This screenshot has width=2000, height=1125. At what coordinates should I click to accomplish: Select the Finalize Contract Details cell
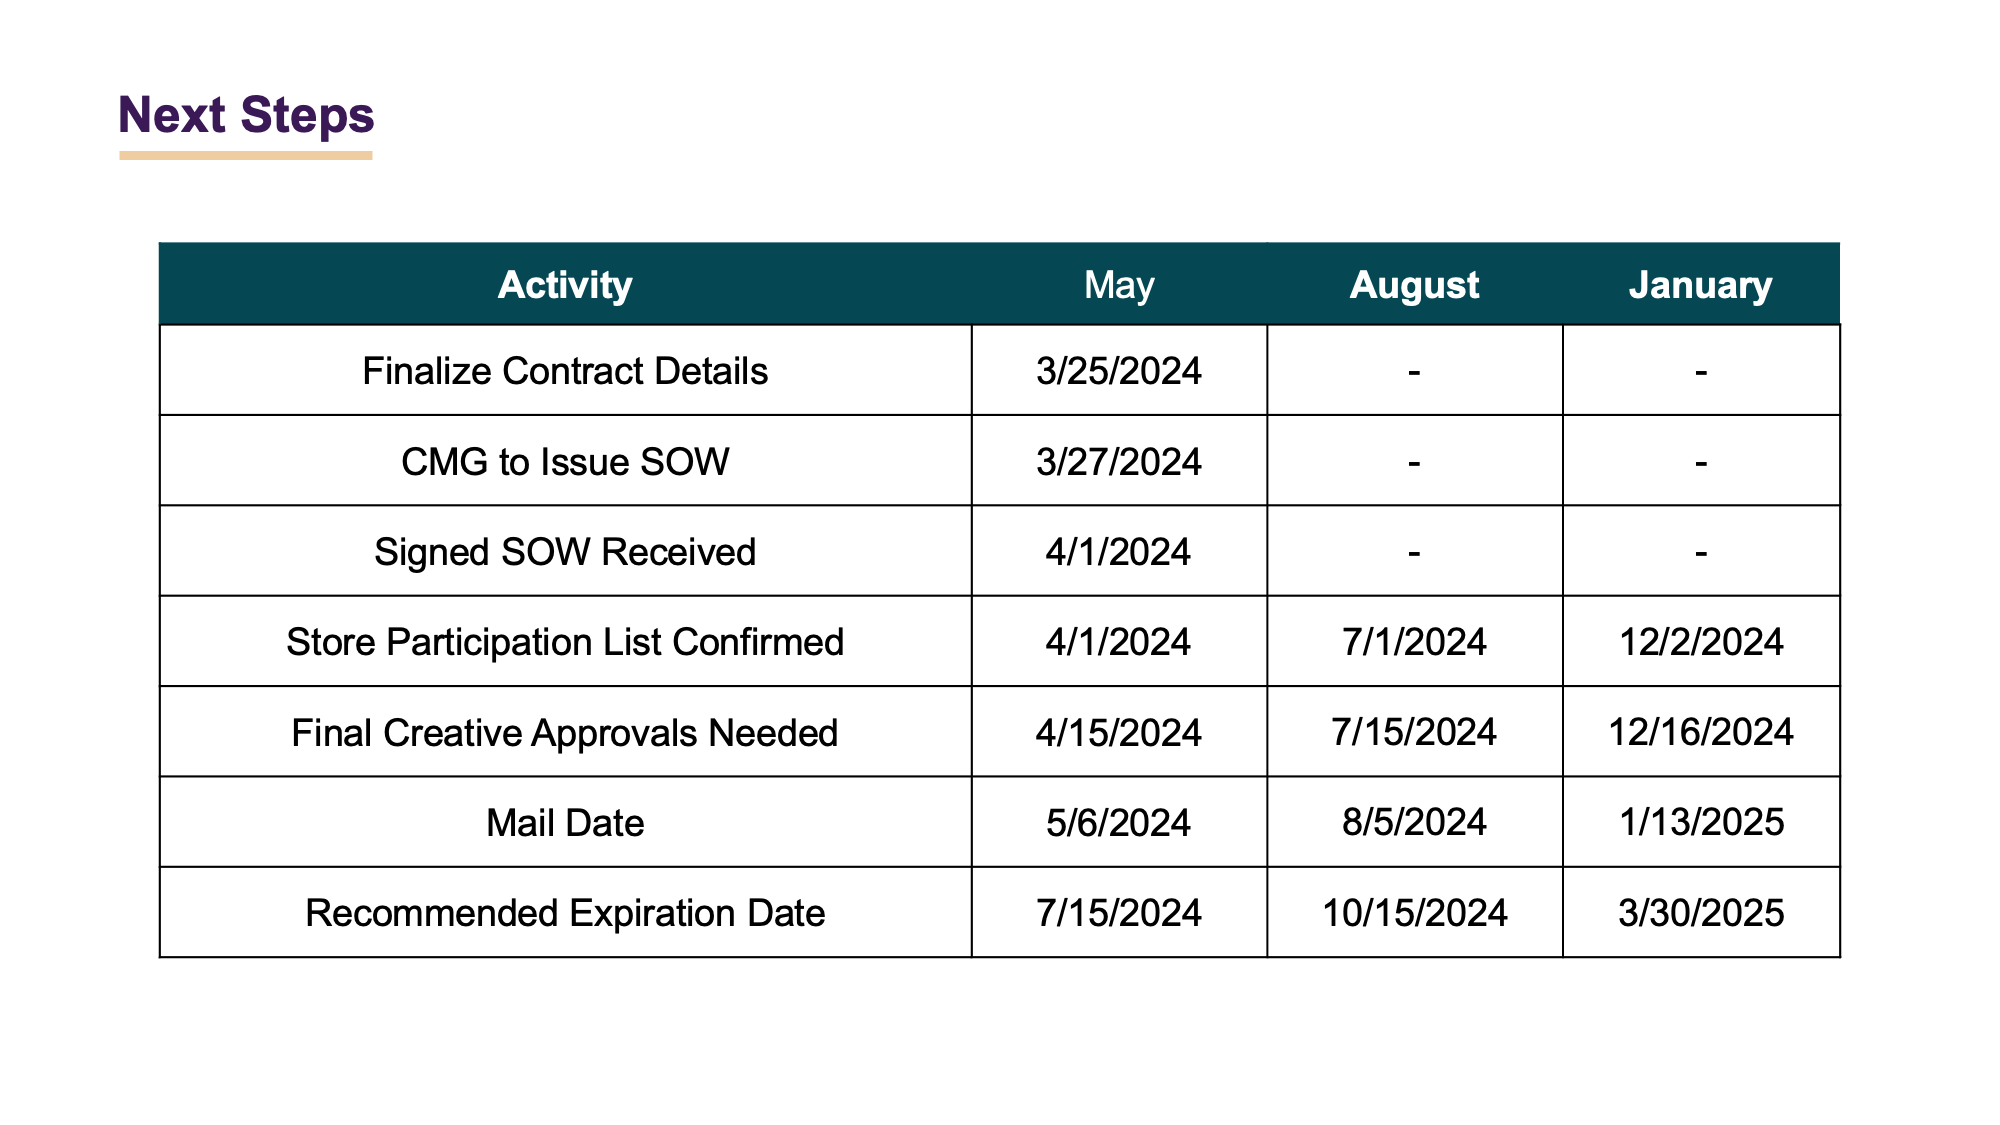pyautogui.click(x=565, y=371)
